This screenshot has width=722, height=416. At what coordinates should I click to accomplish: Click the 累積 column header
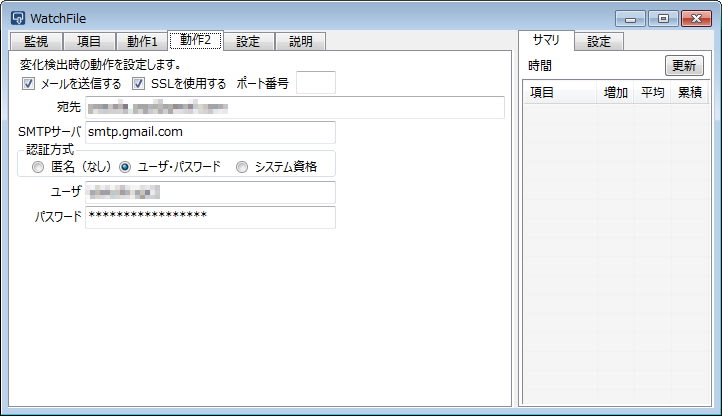coord(689,93)
